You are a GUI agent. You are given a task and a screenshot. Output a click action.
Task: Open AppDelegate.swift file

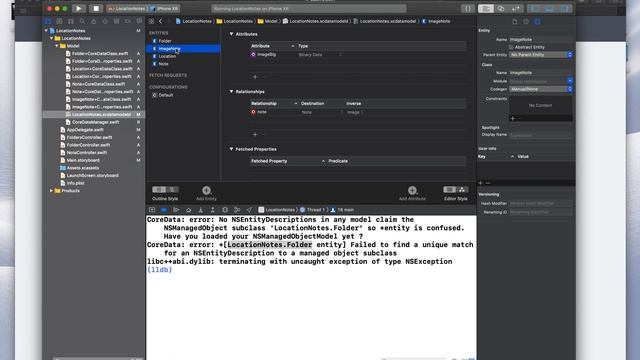pos(85,130)
